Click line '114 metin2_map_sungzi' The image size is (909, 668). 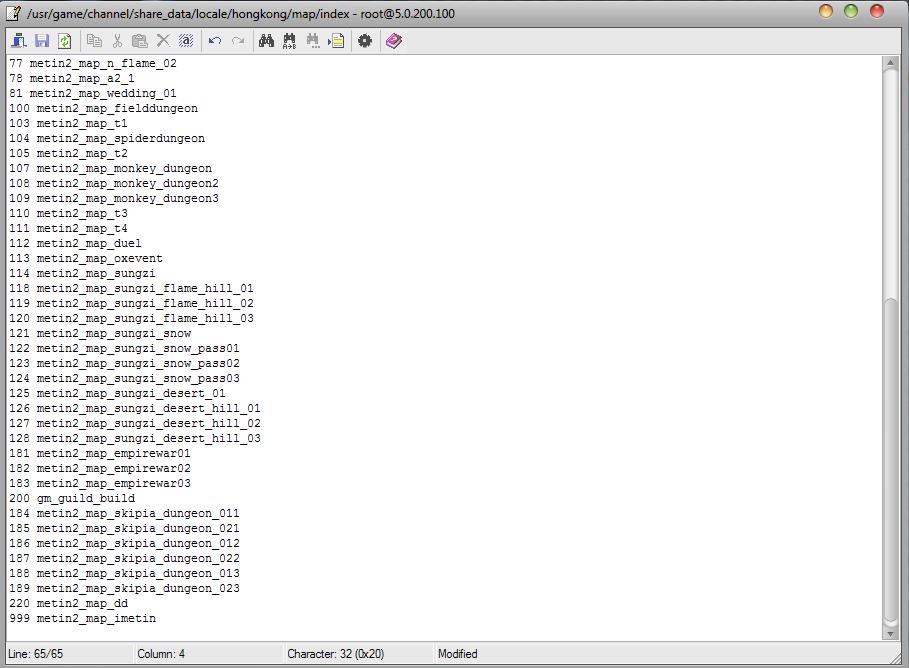click(82, 274)
